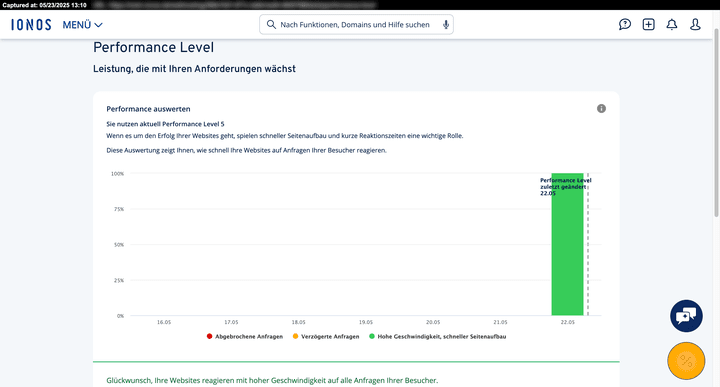Click the IONOS logo
The width and height of the screenshot is (720, 387).
tap(31, 25)
